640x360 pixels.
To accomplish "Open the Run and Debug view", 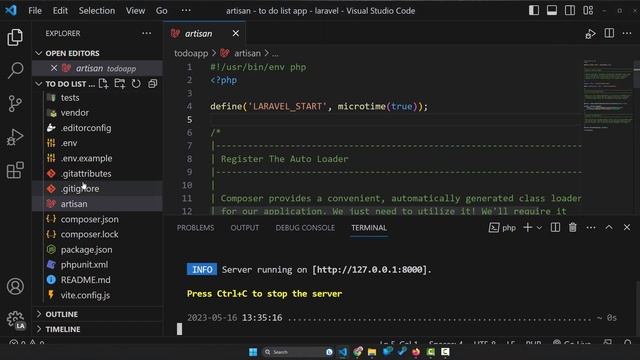I will (15, 137).
